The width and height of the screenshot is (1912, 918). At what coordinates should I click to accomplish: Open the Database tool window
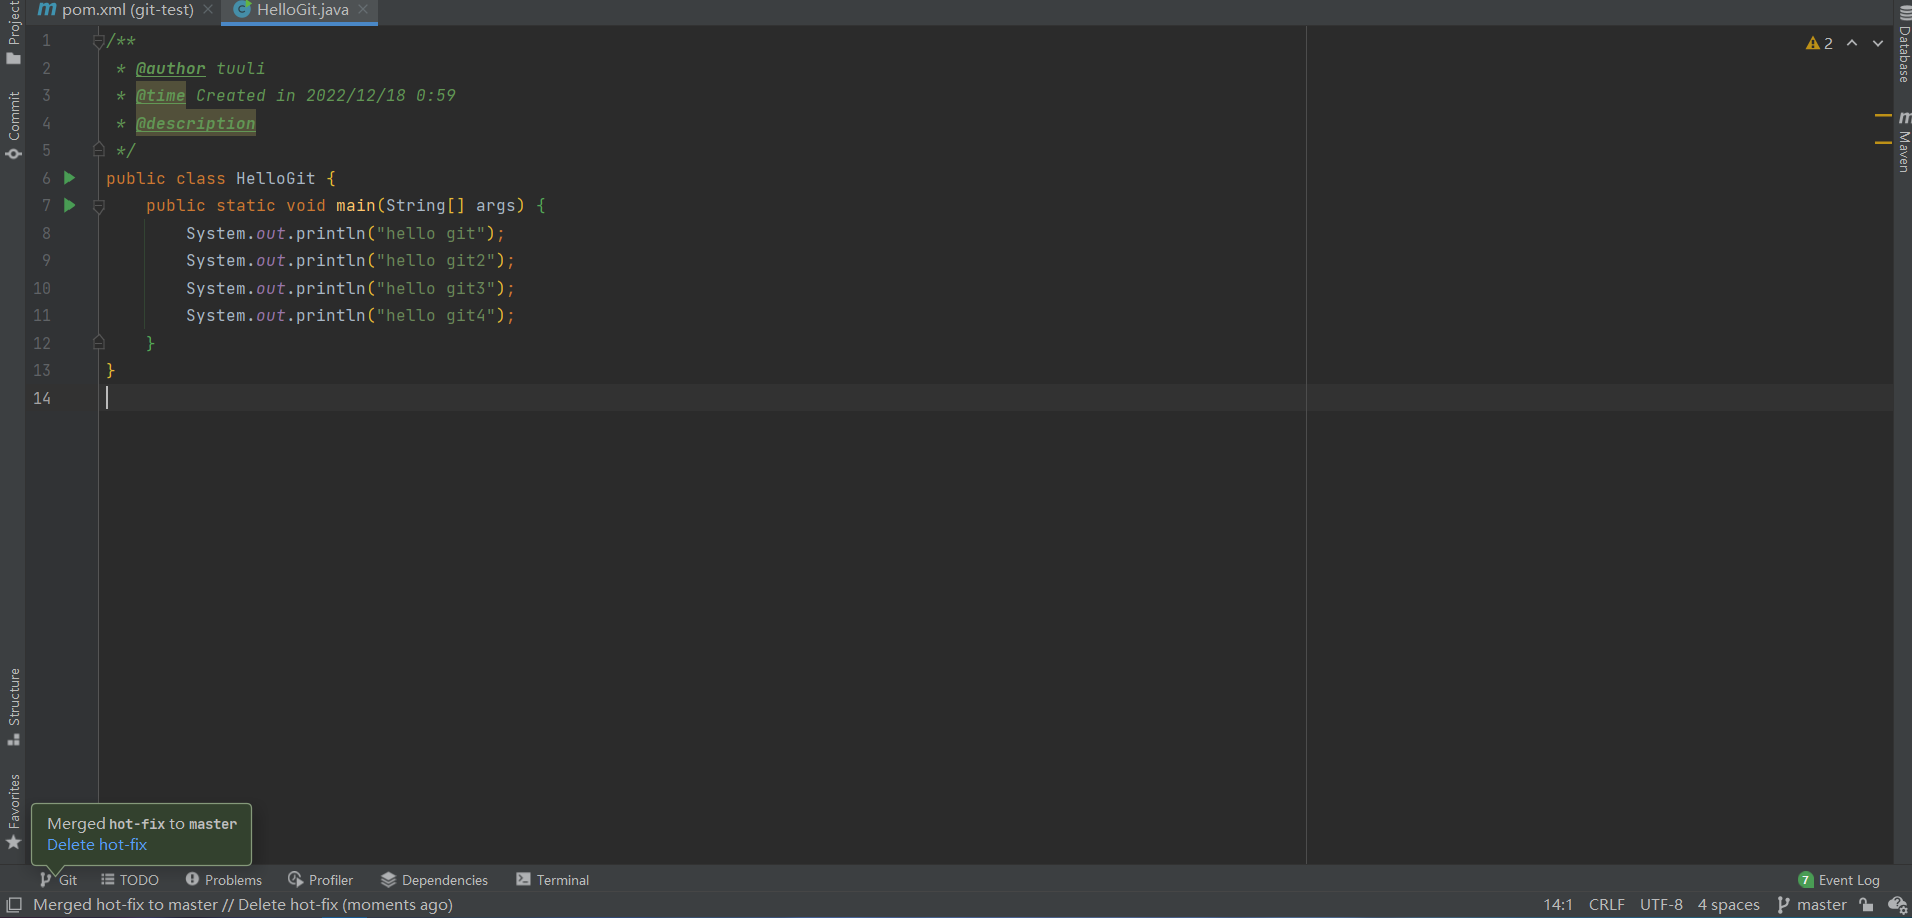tap(1904, 45)
